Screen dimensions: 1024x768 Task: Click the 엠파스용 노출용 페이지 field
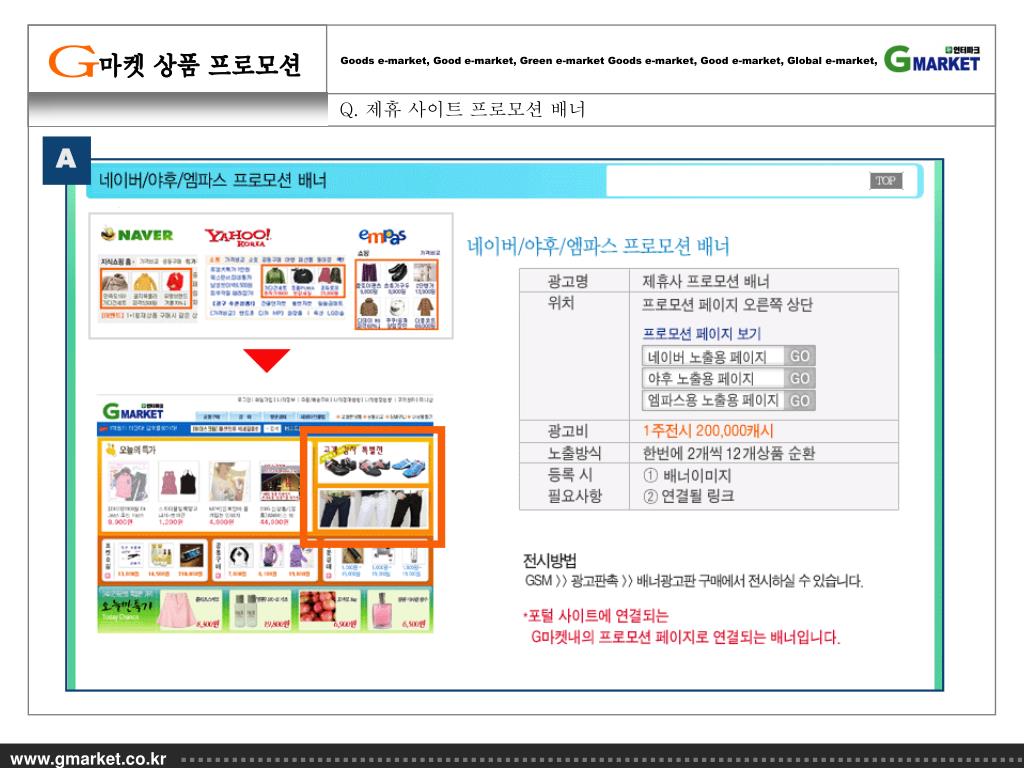[x=713, y=400]
